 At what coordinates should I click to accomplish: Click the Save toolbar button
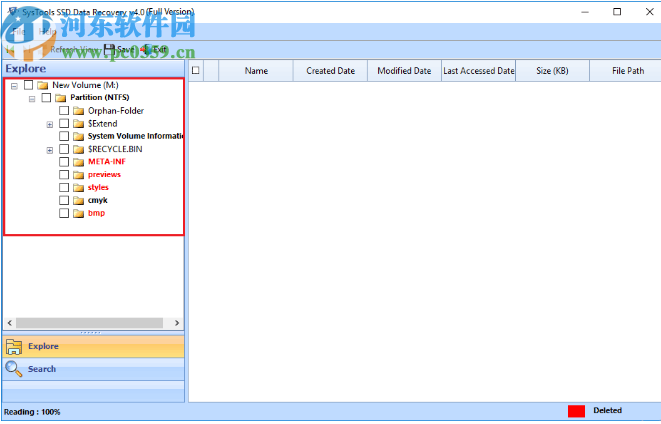[x=120, y=49]
